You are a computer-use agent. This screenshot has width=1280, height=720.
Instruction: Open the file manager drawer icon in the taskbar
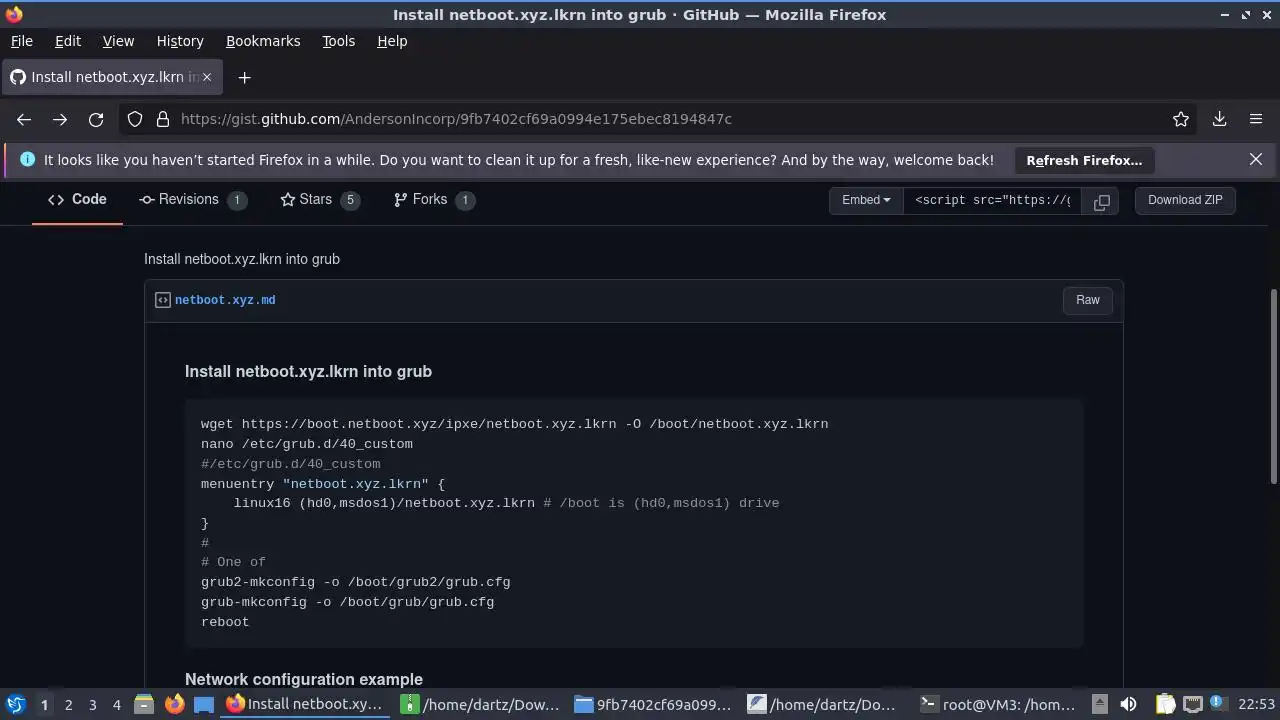pos(143,704)
